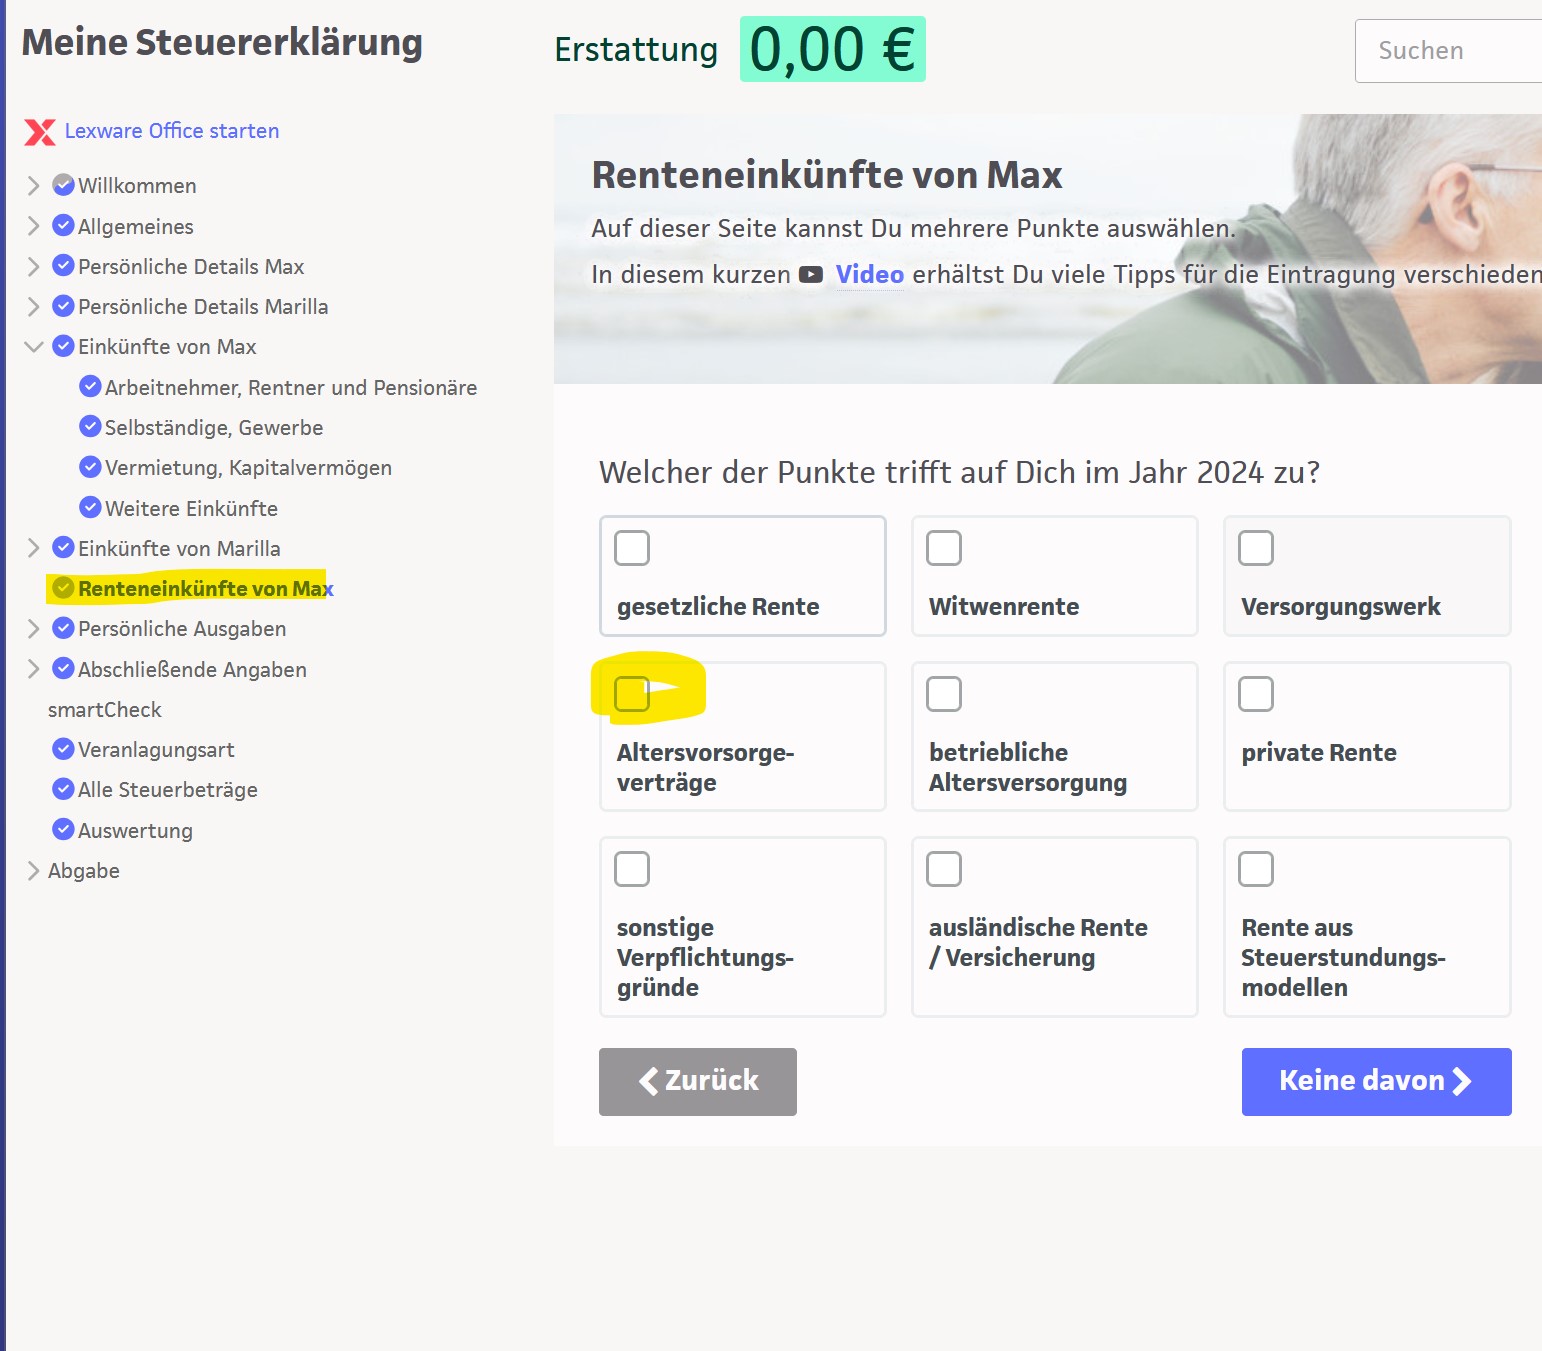
Task: Click the YouTube video icon in the banner
Action: point(811,275)
